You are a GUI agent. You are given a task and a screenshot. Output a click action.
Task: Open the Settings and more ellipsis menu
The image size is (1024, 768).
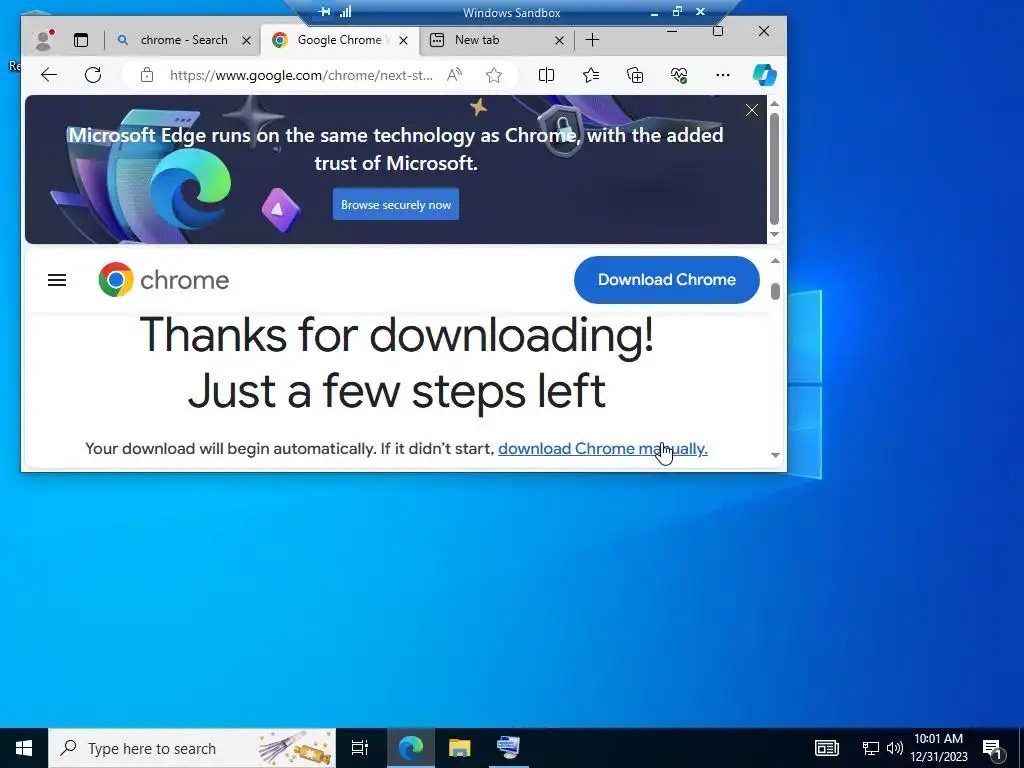pyautogui.click(x=723, y=75)
